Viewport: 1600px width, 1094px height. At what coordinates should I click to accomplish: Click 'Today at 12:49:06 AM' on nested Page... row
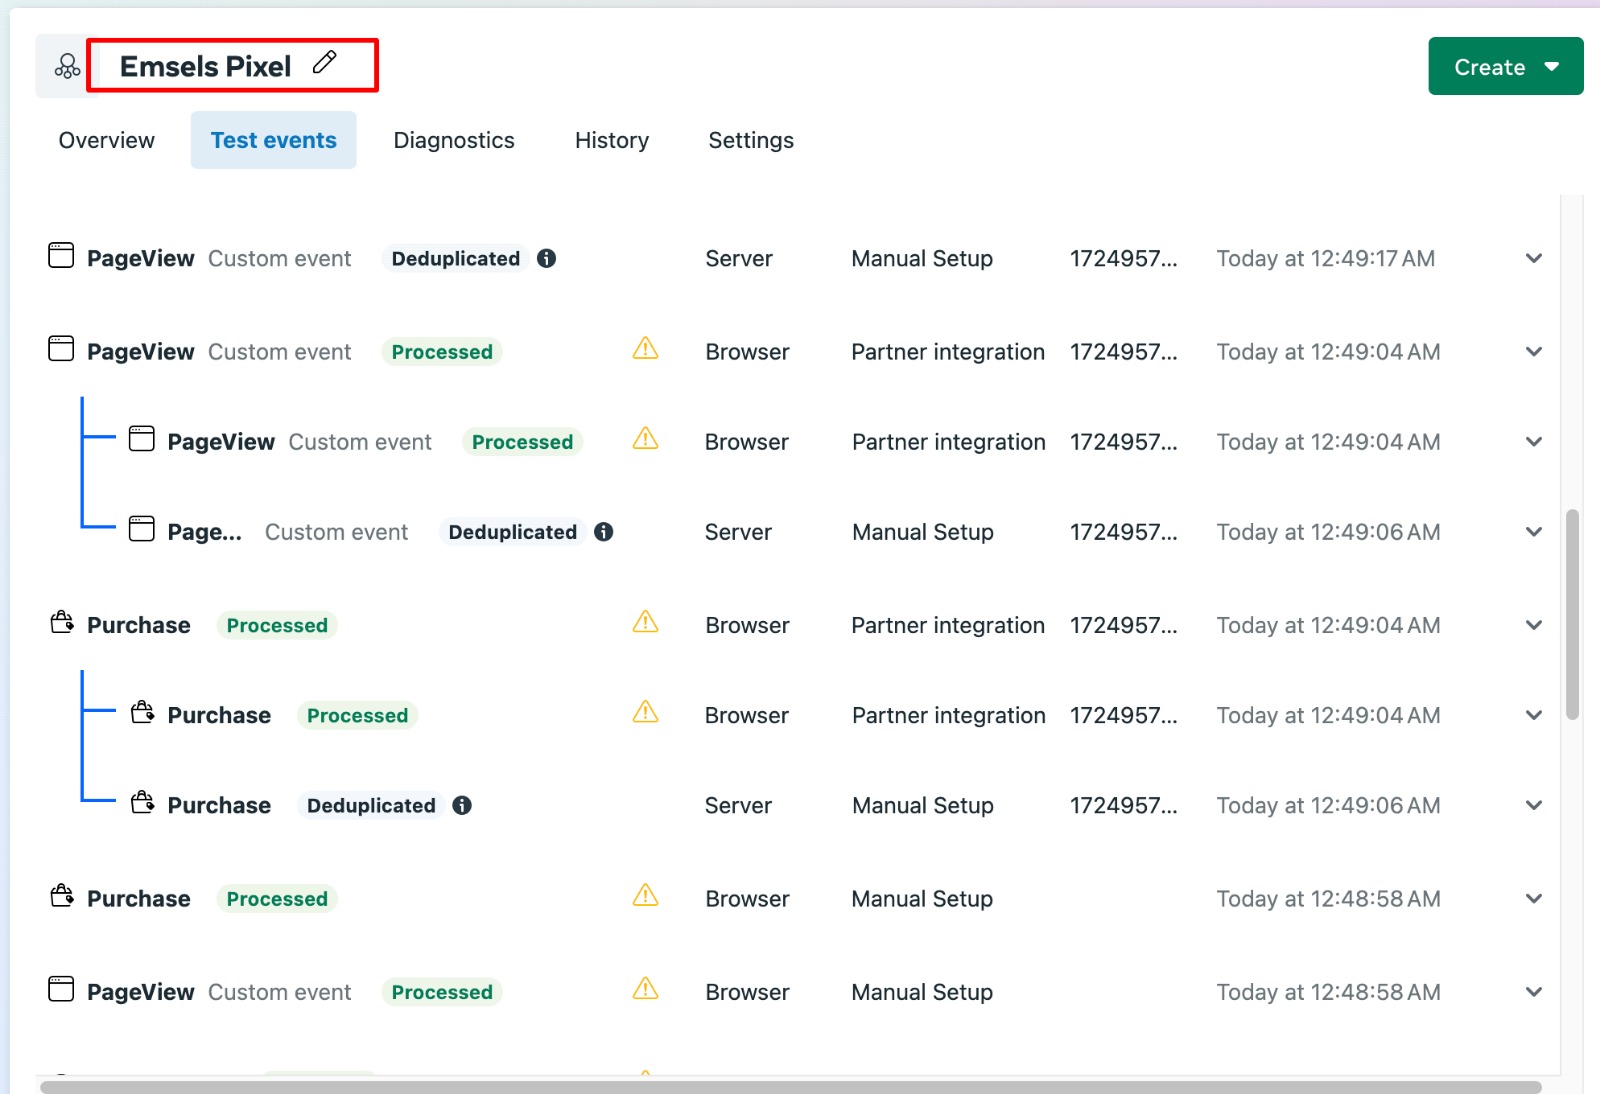(1328, 532)
